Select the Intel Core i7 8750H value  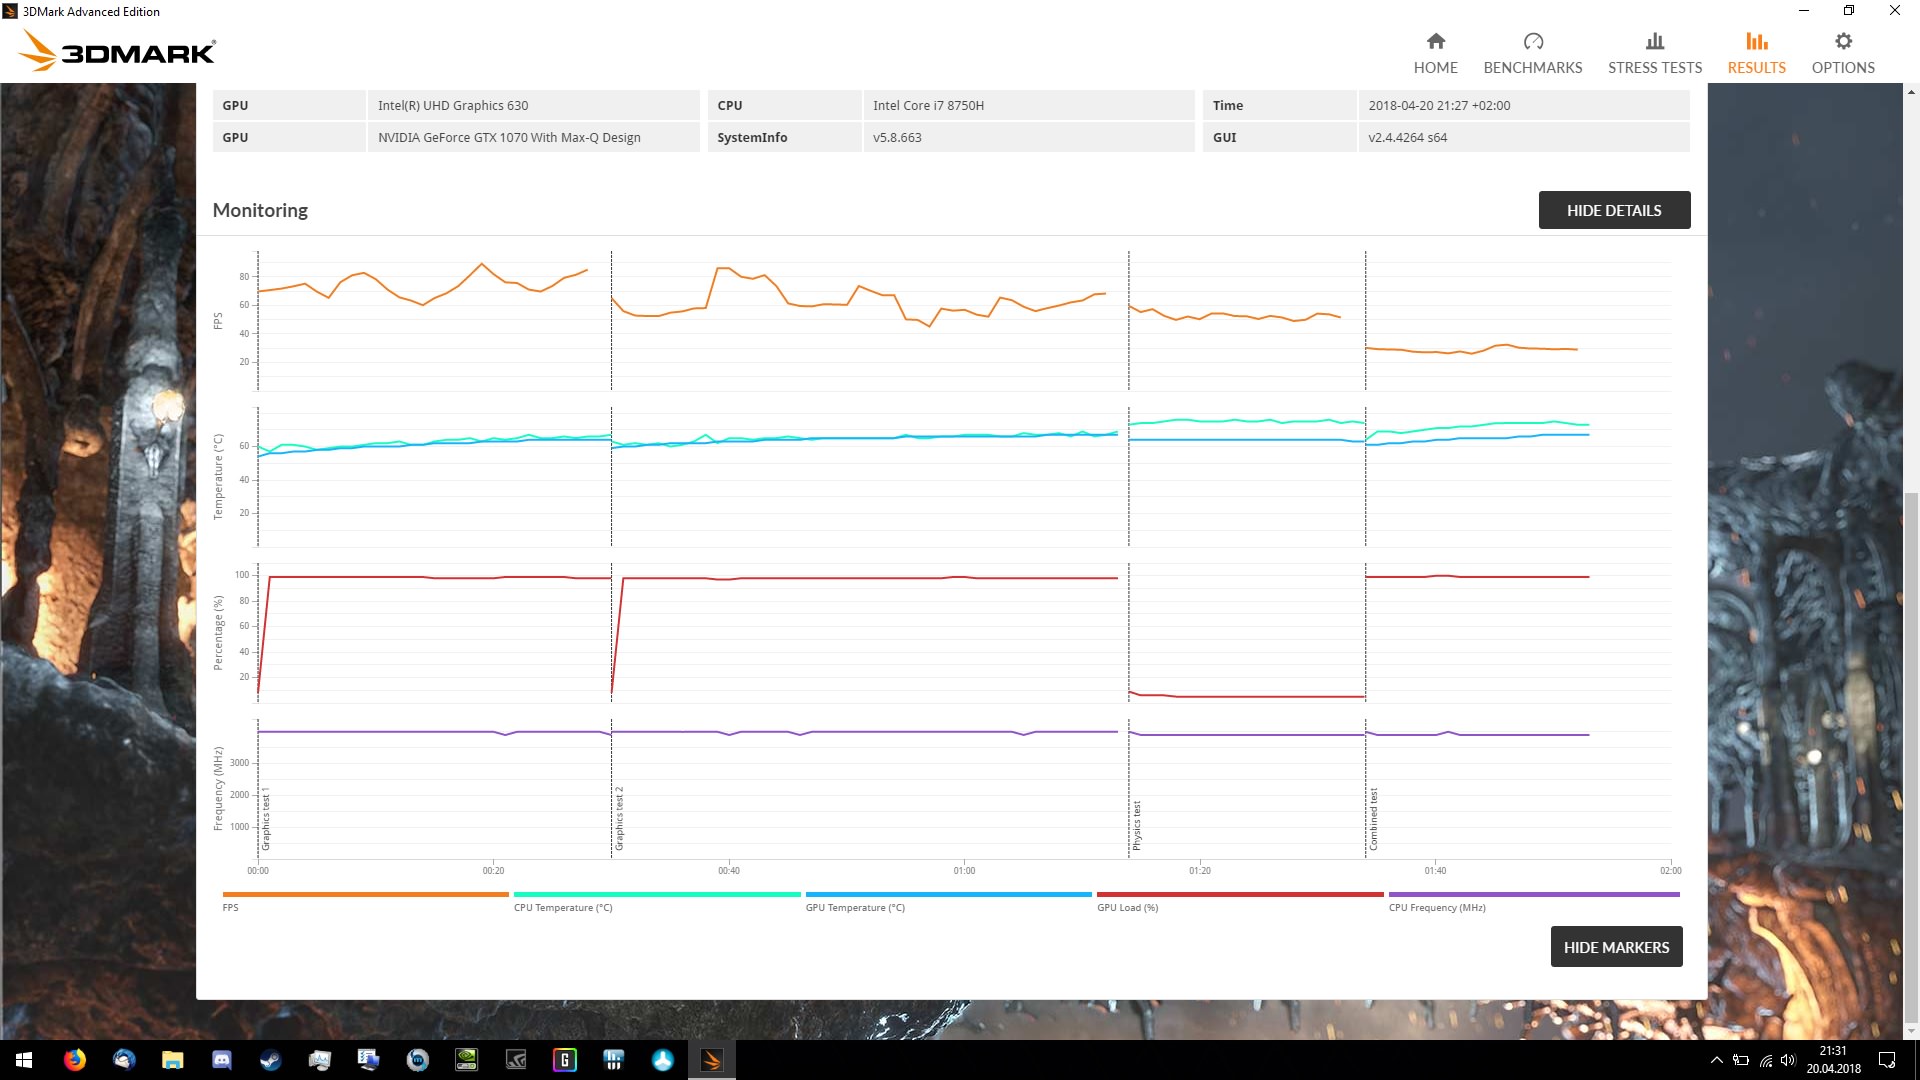coord(928,105)
